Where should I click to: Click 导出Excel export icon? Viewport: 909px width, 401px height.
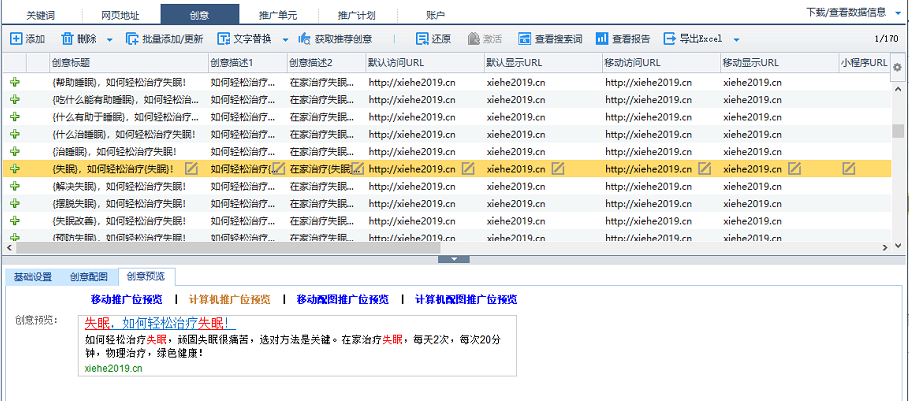click(670, 39)
